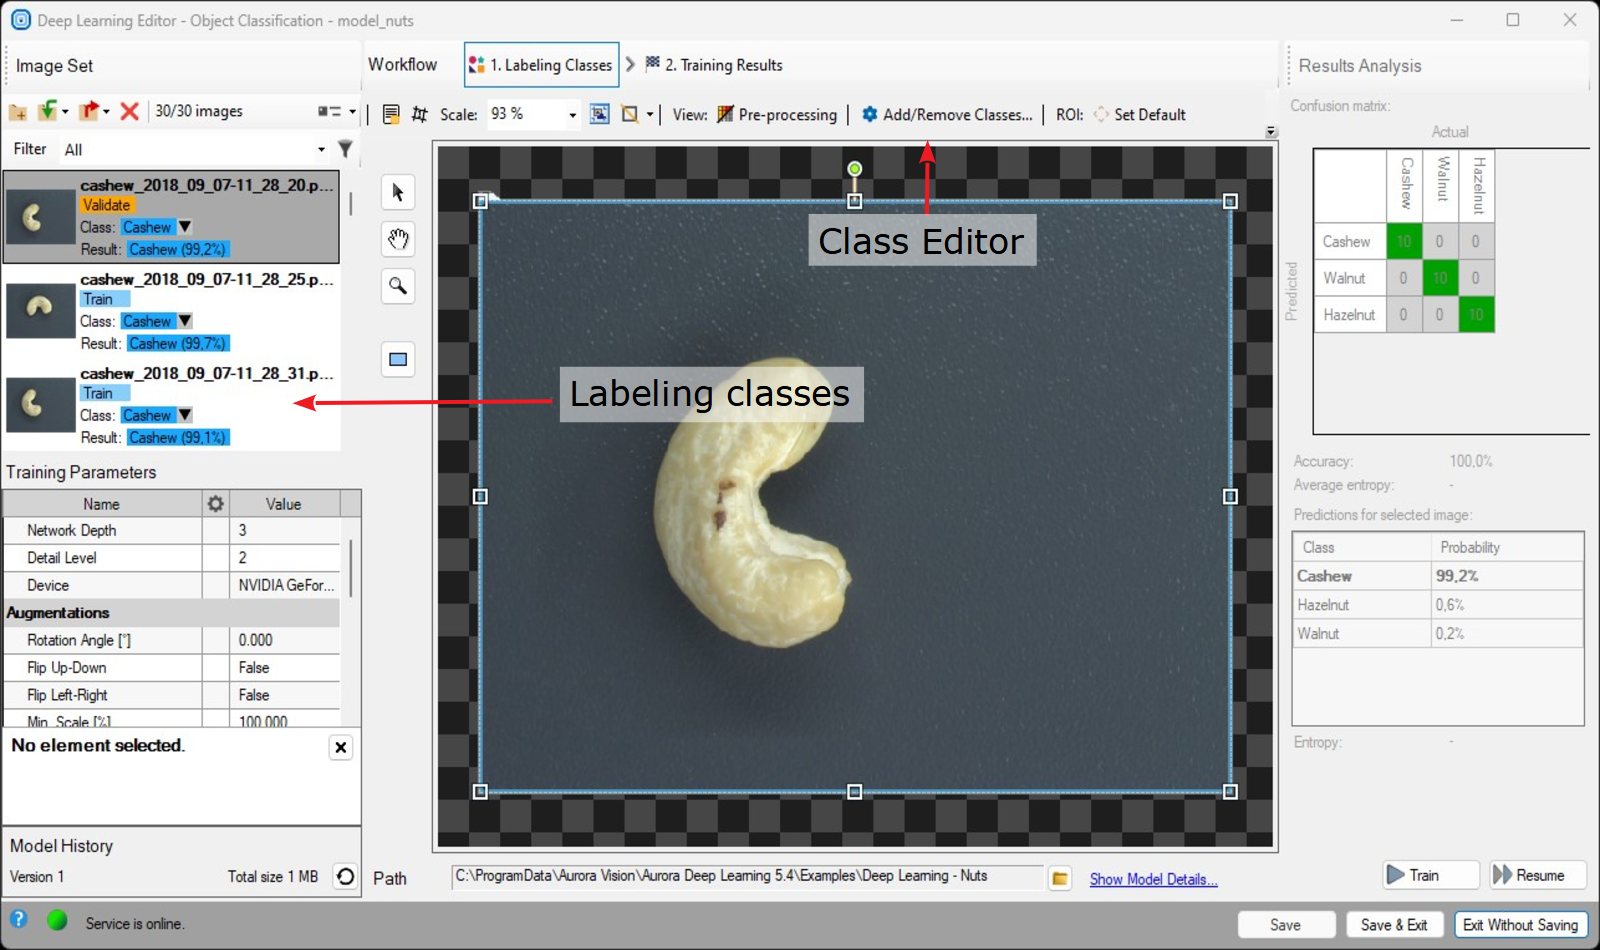Click the filter funnel icon
1600x950 pixels.
(345, 149)
